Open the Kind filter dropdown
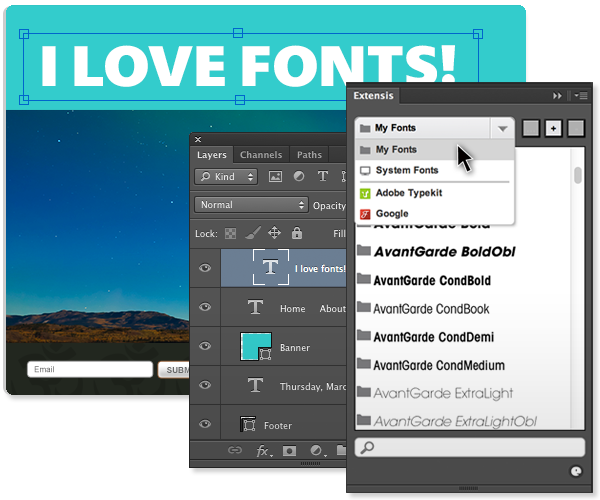 tap(226, 177)
